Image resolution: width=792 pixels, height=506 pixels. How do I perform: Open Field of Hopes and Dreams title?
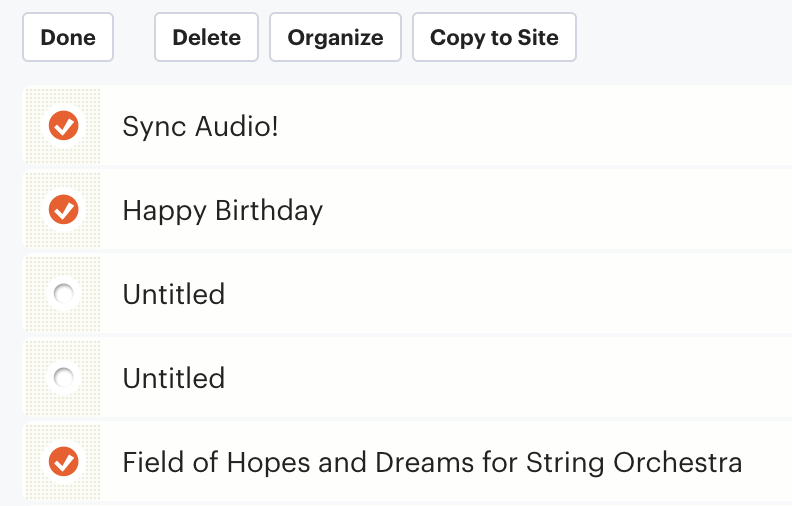(432, 462)
